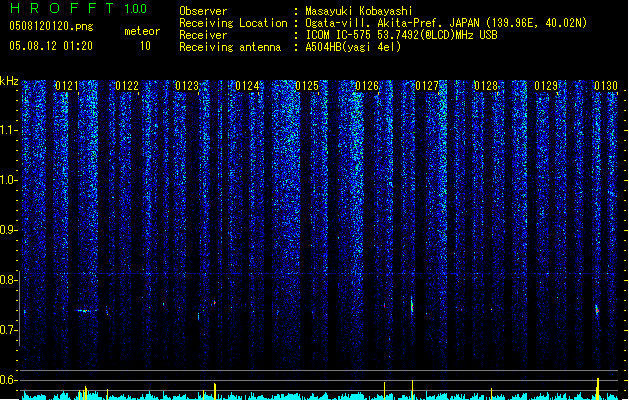Click observer name Masayuki Kobayashi

[359, 11]
